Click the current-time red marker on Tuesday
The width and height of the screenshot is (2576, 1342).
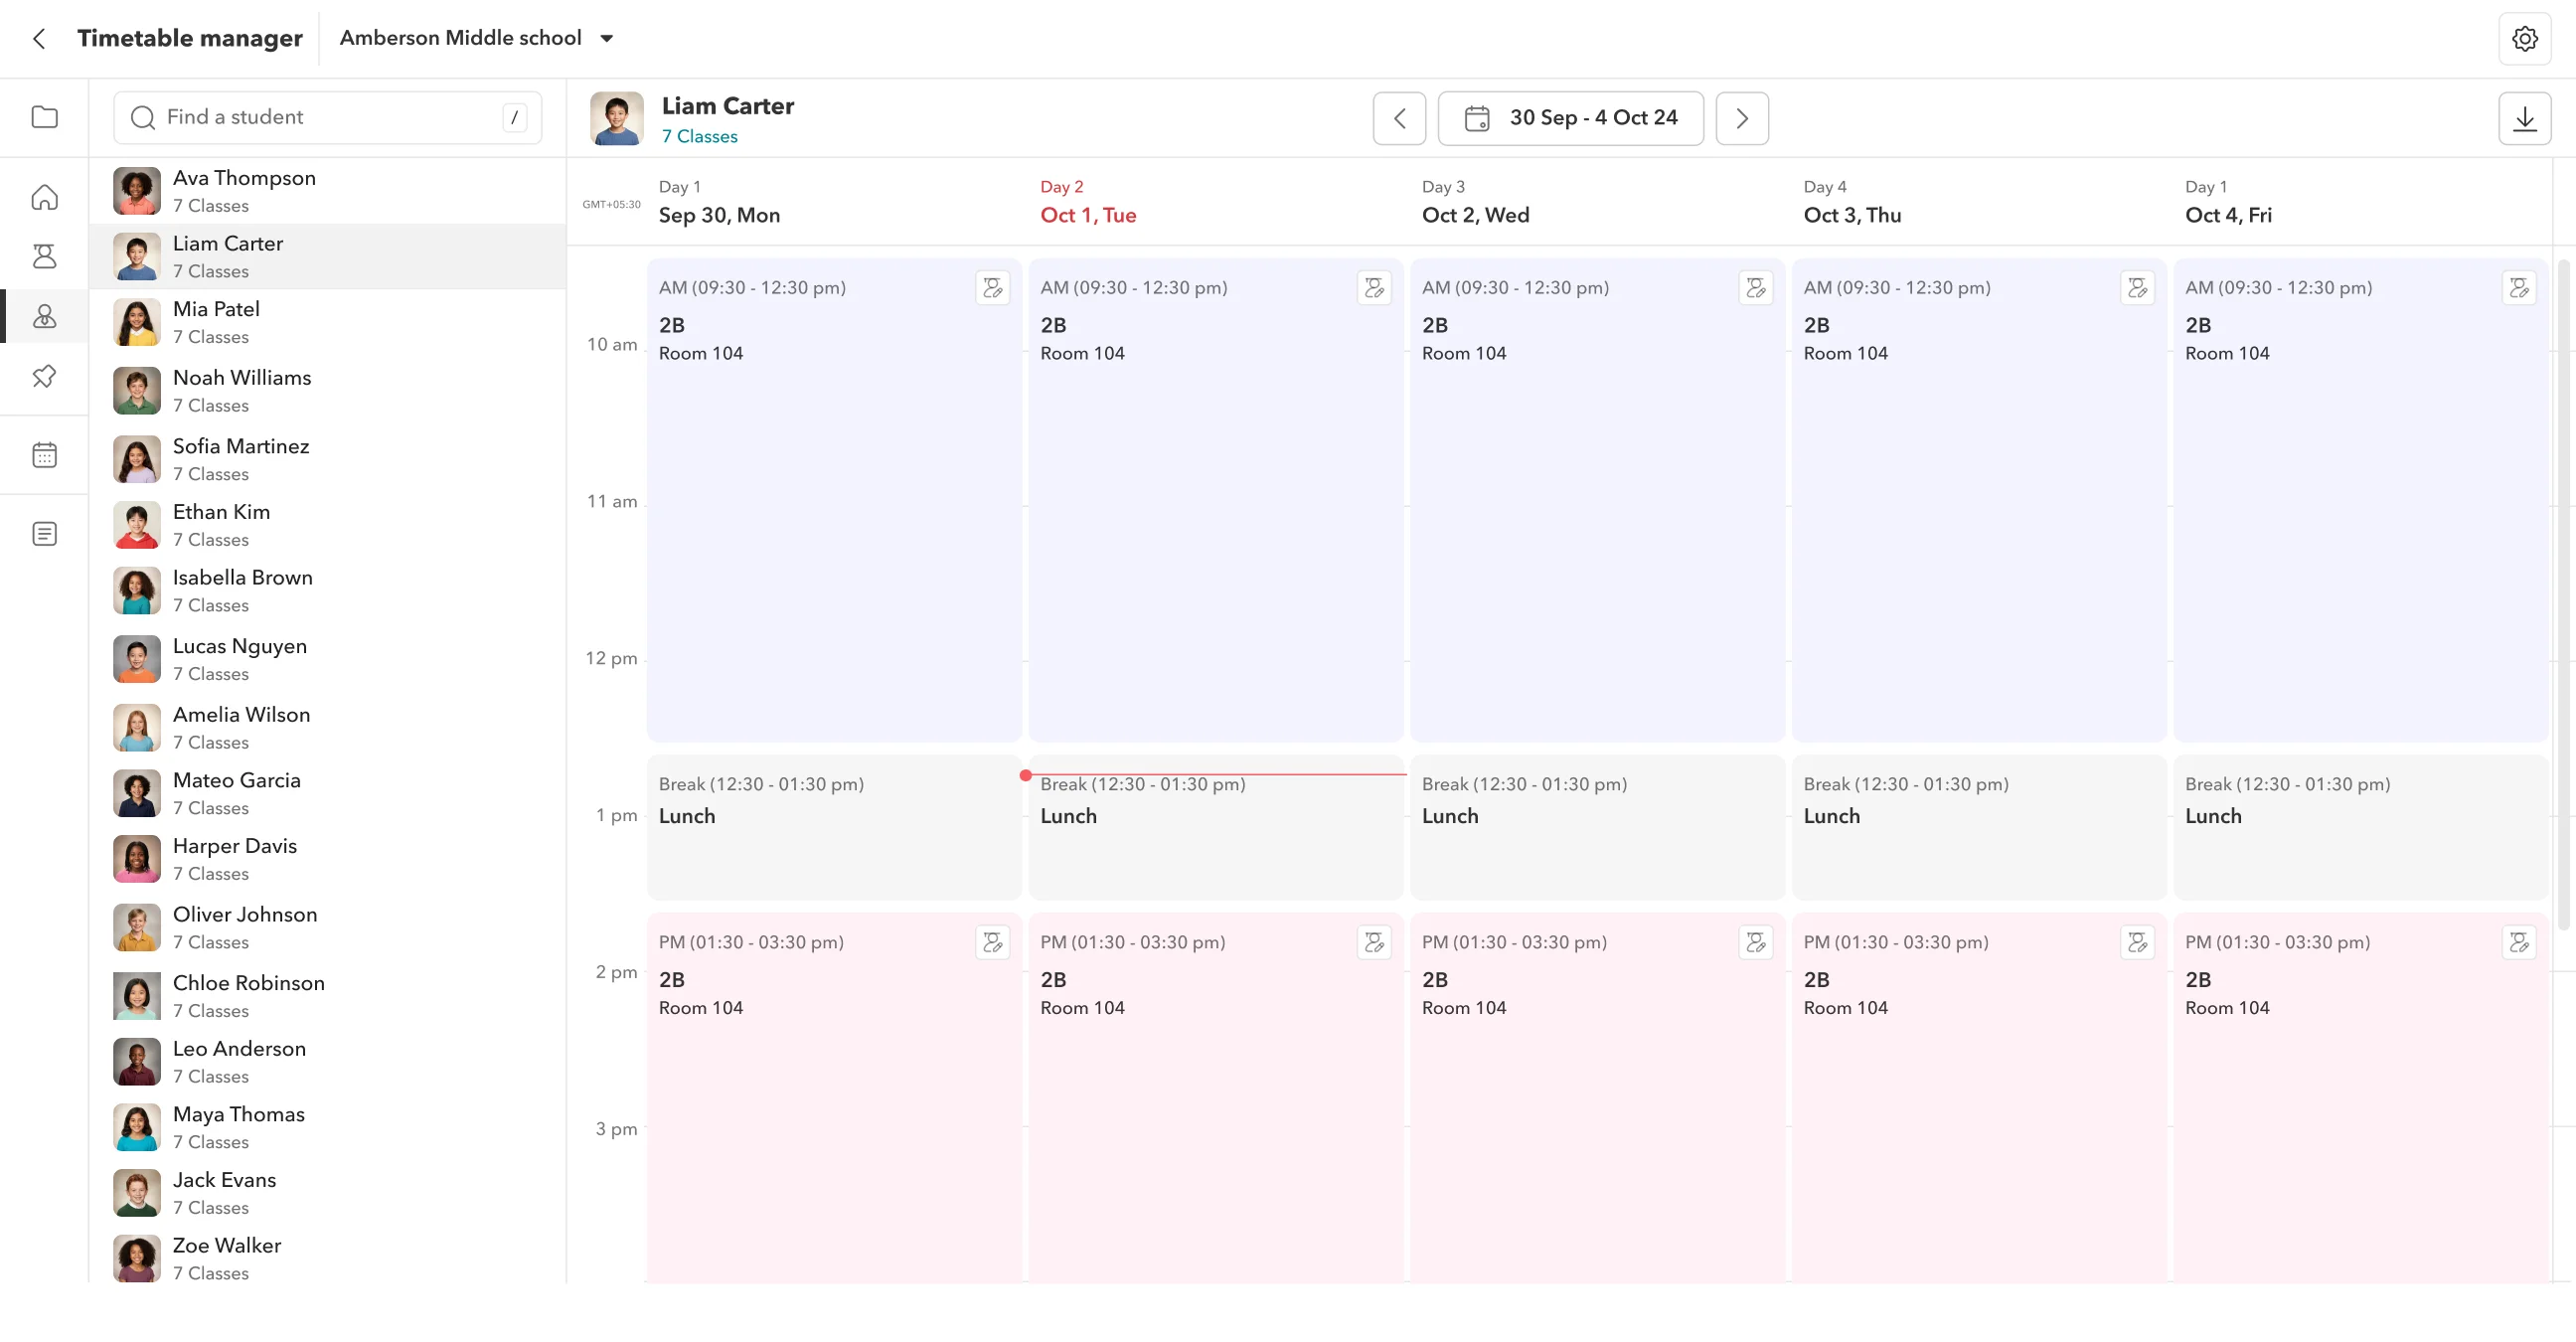pyautogui.click(x=1025, y=775)
